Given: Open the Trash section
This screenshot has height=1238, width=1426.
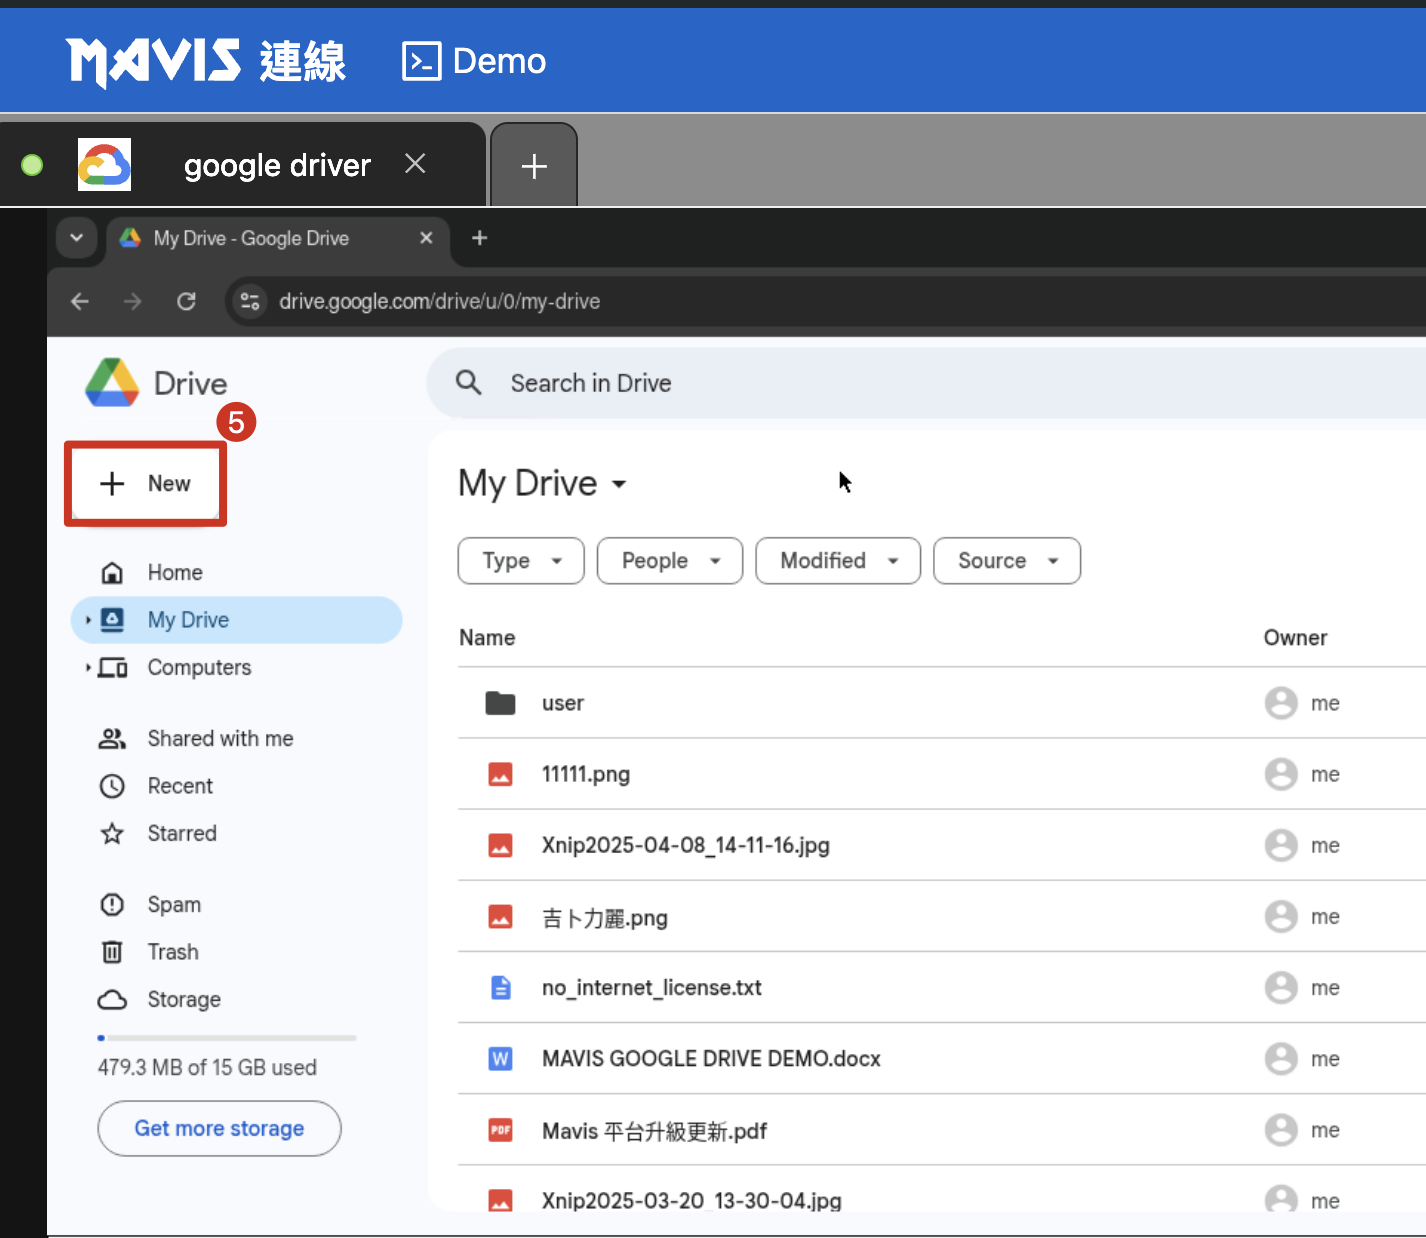Looking at the screenshot, I should [x=172, y=952].
